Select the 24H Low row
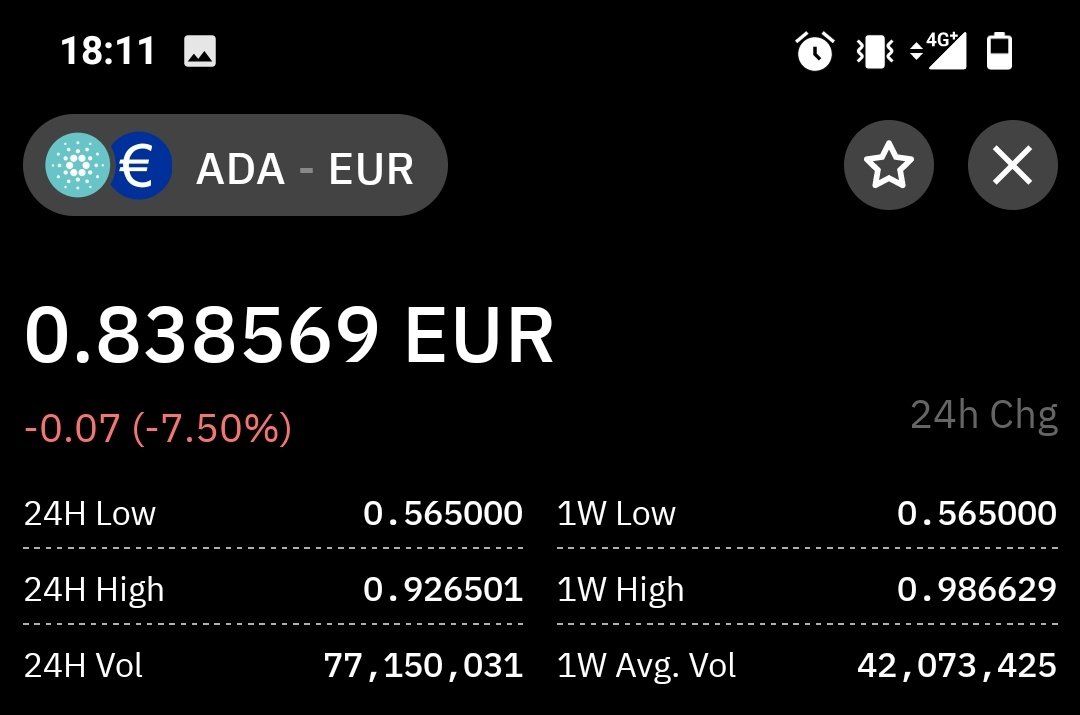Image resolution: width=1080 pixels, height=715 pixels. (x=273, y=514)
